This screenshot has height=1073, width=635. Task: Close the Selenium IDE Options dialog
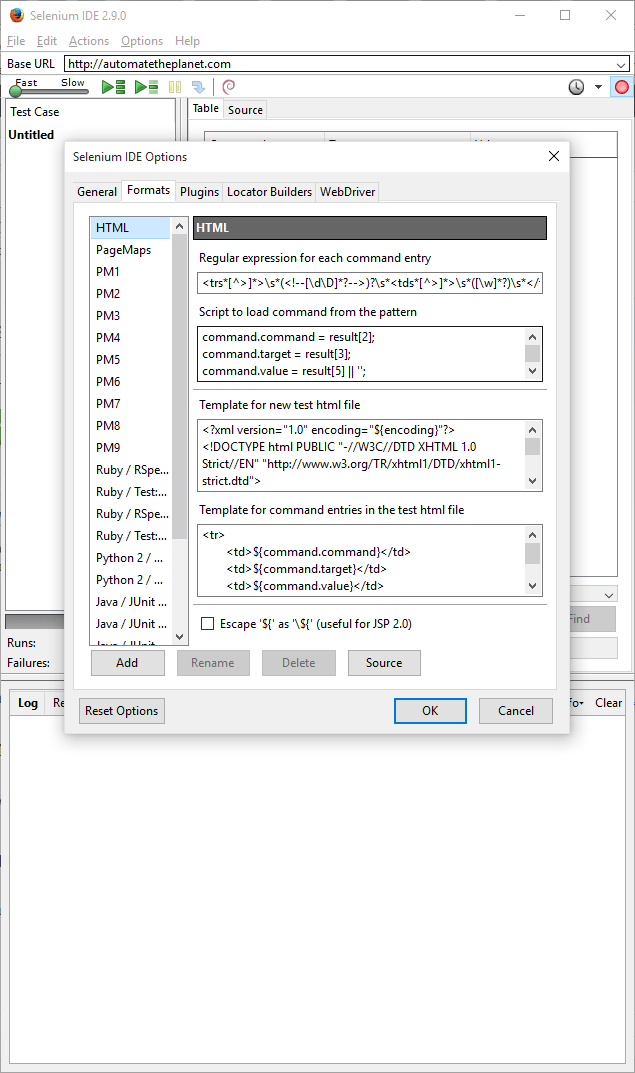[x=554, y=156]
